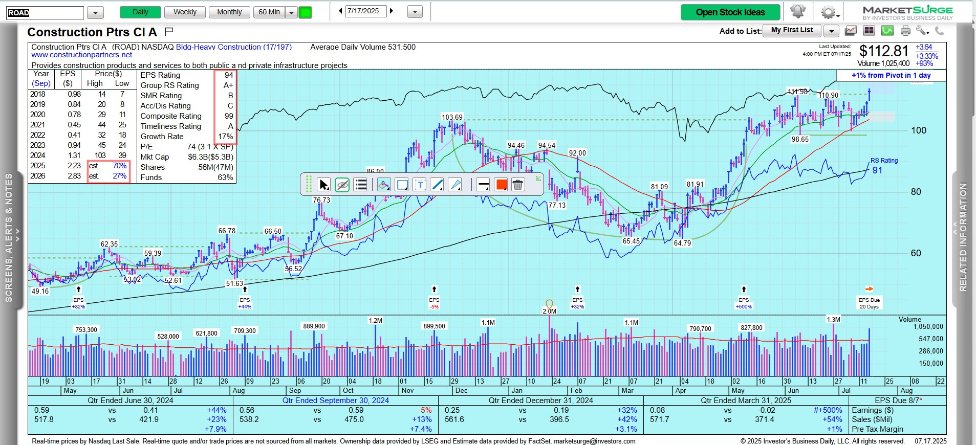Screen dimensions: 976x445
Task: Select the text annotation tool
Action: [x=420, y=184]
